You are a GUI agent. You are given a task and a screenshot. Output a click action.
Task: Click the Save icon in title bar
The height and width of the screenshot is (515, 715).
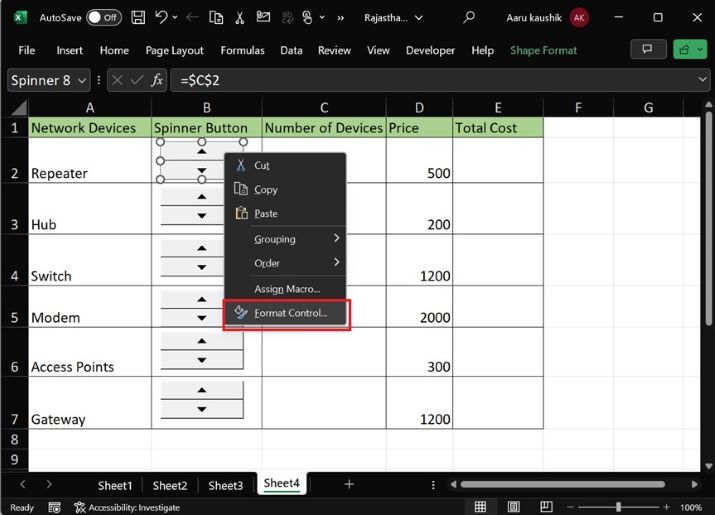[138, 17]
